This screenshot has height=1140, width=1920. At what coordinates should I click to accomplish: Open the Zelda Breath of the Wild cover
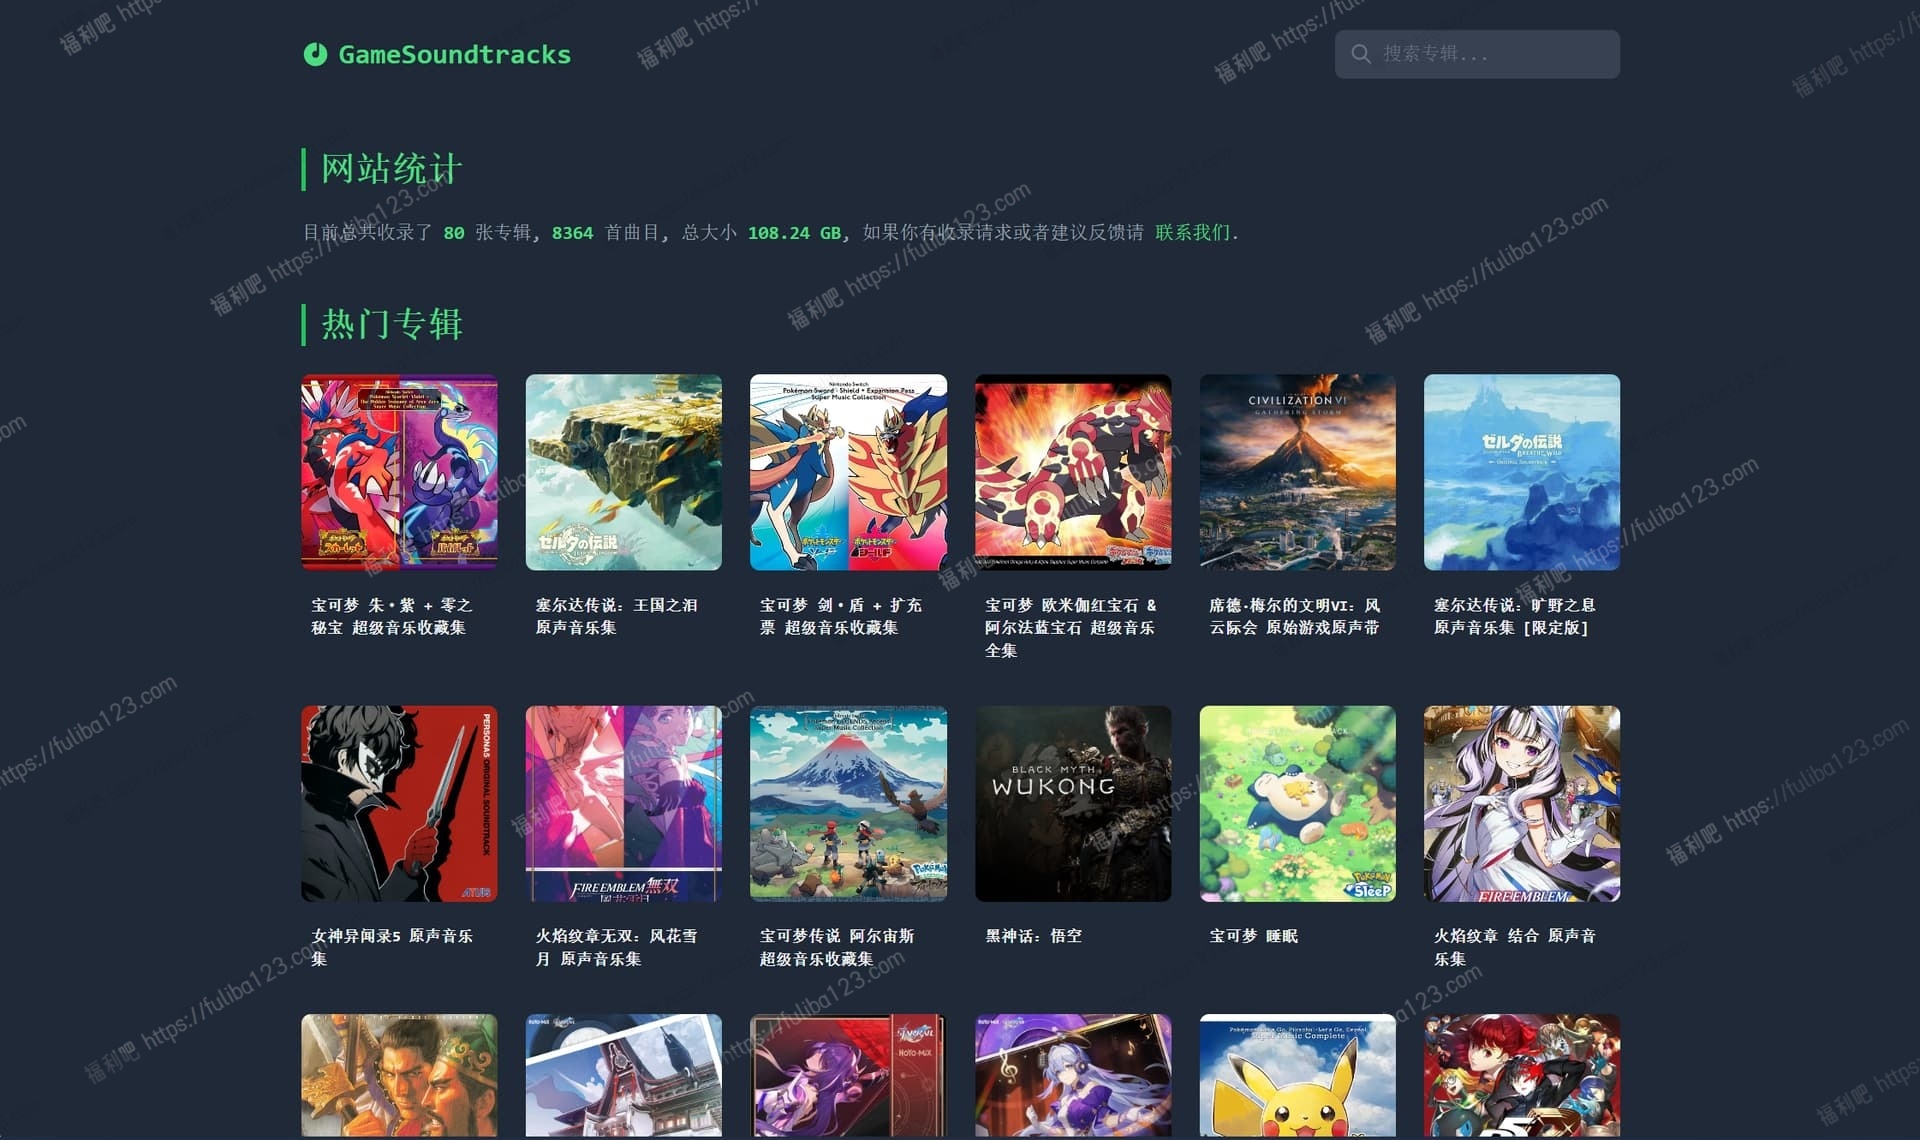[x=1522, y=472]
